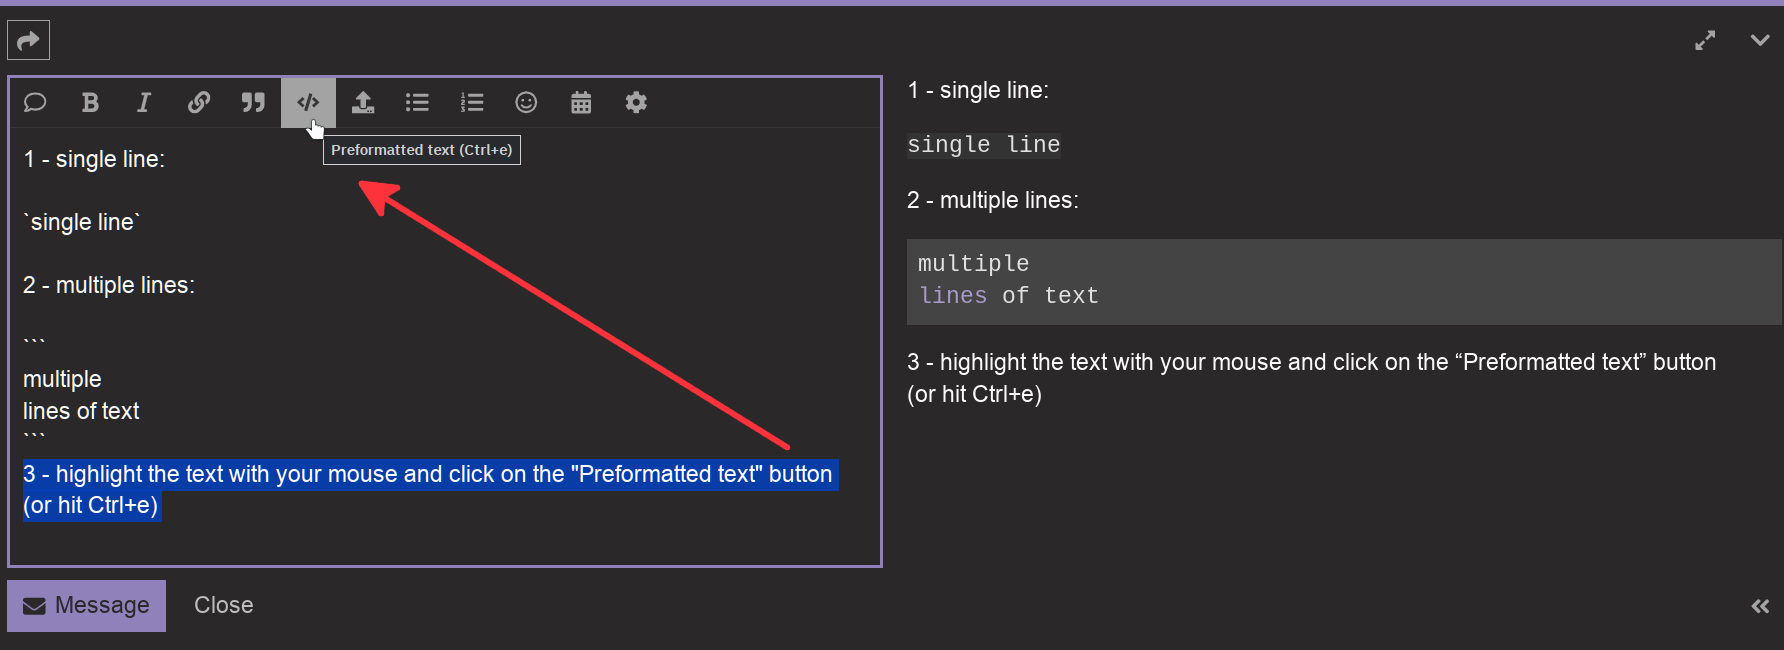Toggle fullscreen composer with expand arrows
Viewport: 1784px width, 650px height.
tap(1705, 40)
